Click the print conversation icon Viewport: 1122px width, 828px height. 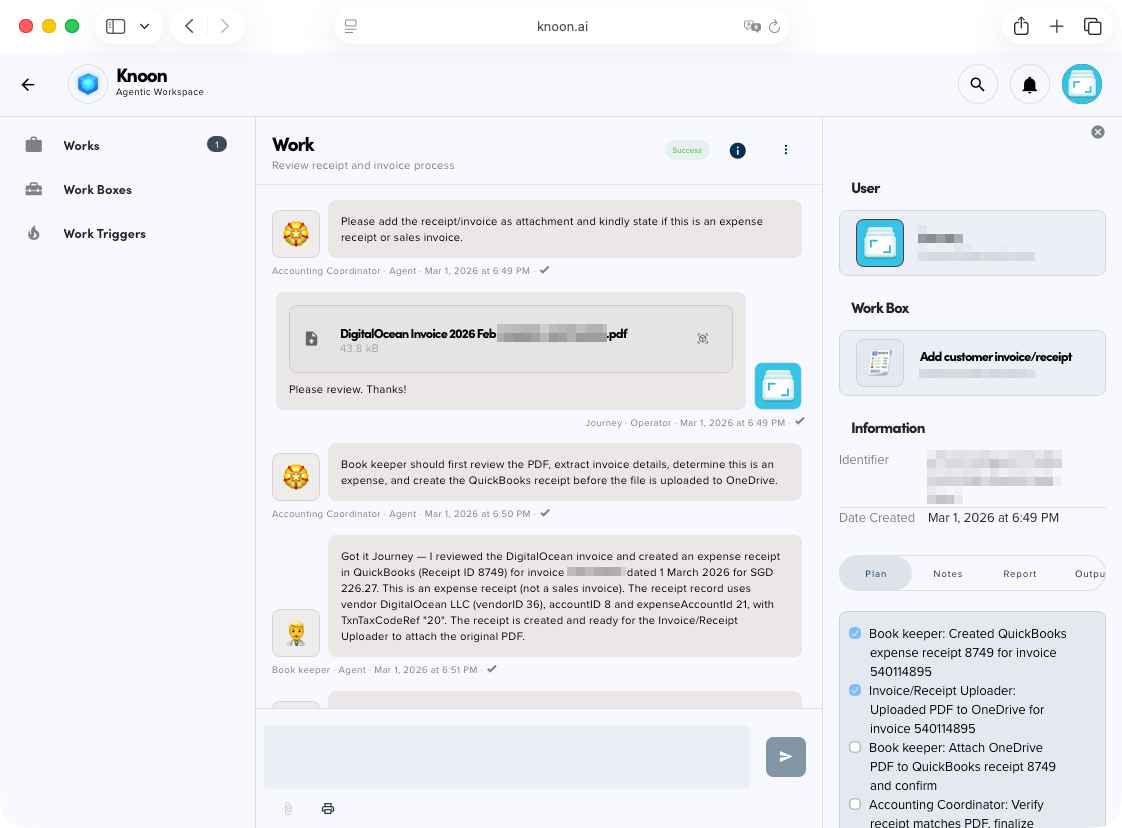coord(328,808)
